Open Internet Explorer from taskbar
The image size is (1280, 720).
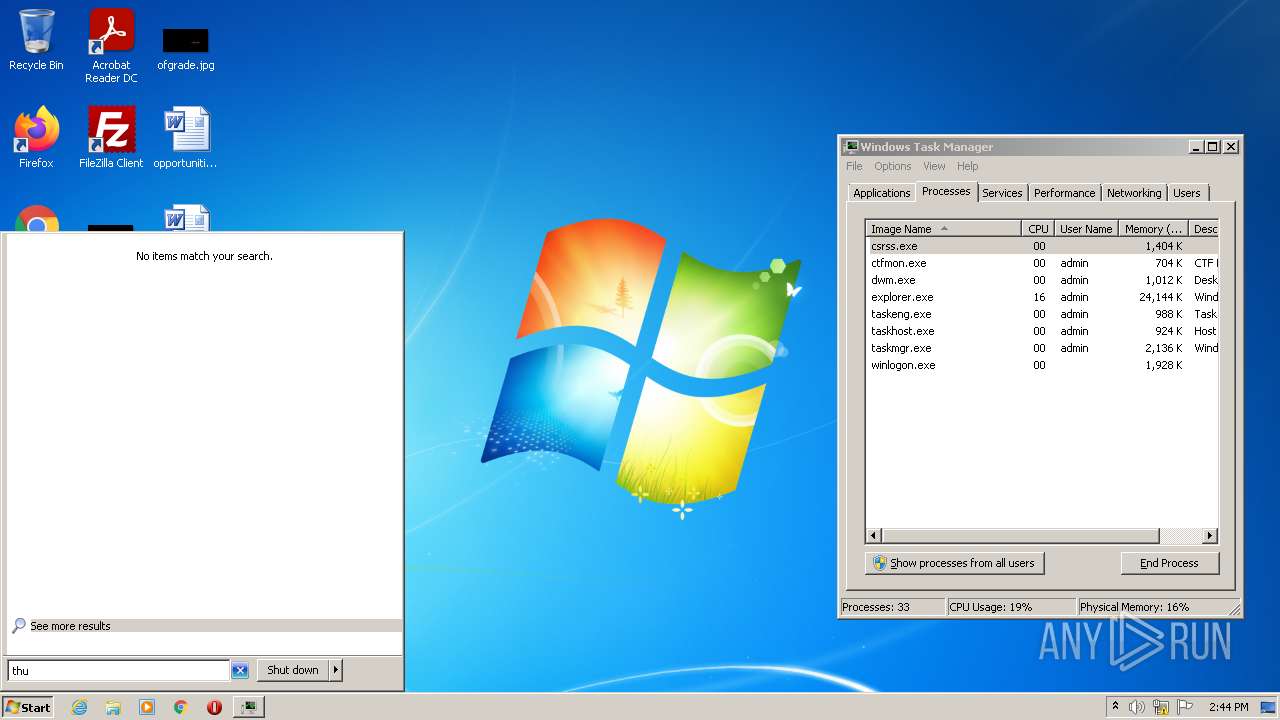coord(79,707)
